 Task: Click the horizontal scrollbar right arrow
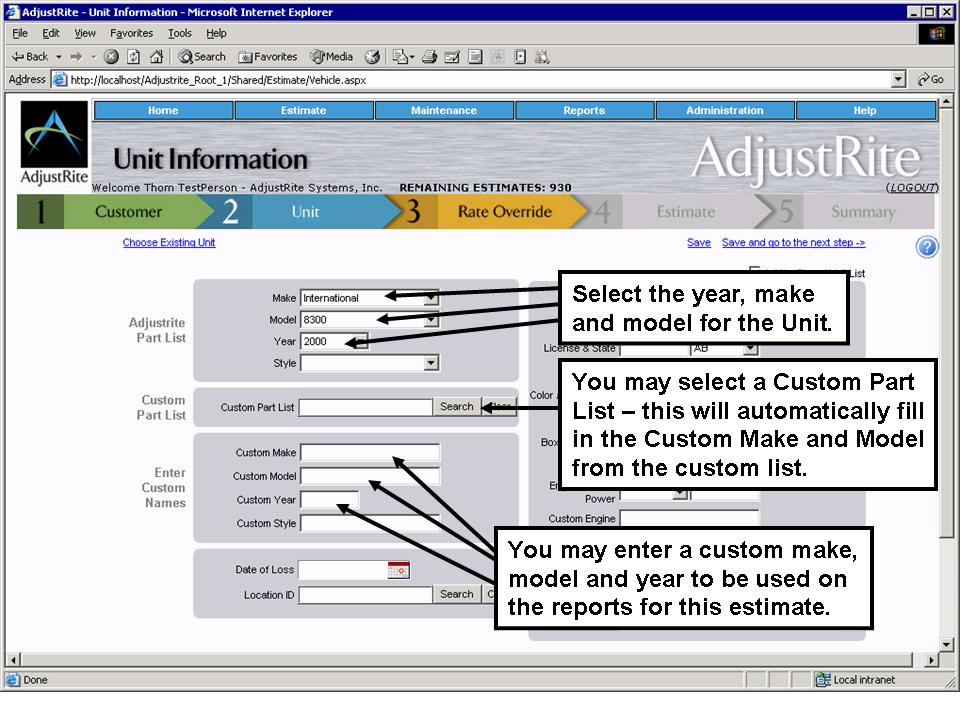tap(931, 660)
